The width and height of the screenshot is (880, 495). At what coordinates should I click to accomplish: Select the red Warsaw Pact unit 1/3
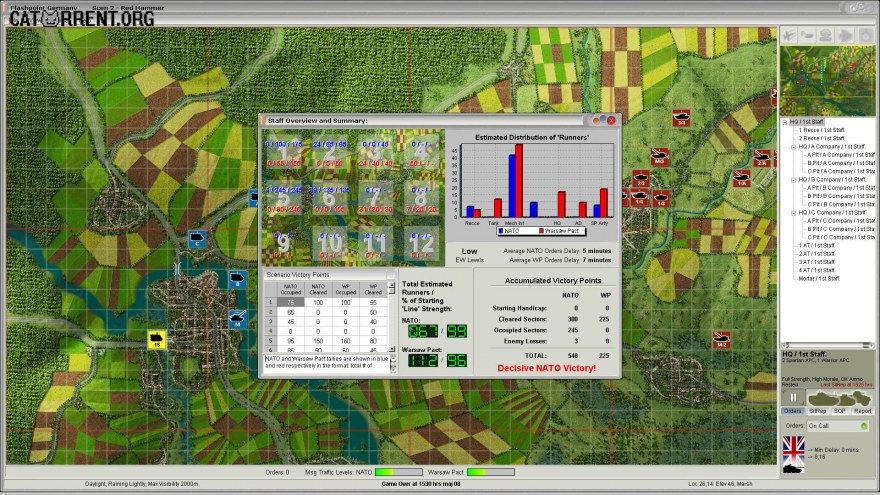(x=661, y=198)
